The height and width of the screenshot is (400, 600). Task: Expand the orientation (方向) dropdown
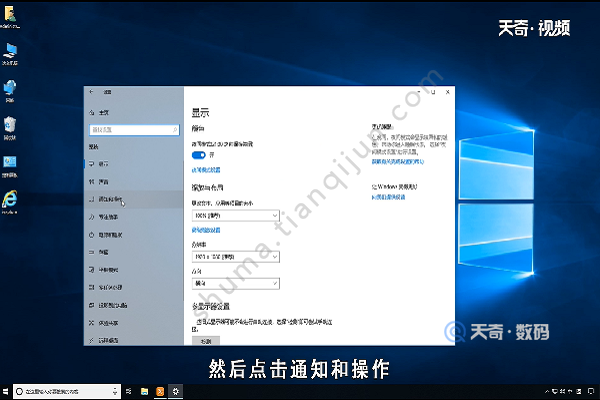pos(235,284)
